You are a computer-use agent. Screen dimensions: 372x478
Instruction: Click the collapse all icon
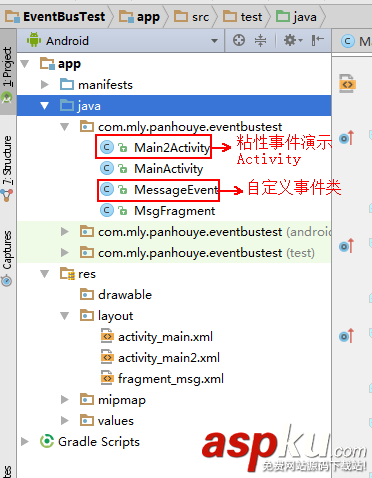pyautogui.click(x=260, y=40)
